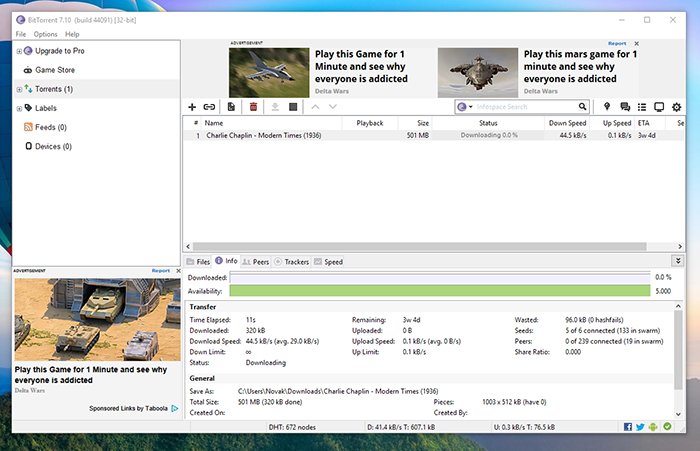Select Labels in the sidebar

coord(46,108)
